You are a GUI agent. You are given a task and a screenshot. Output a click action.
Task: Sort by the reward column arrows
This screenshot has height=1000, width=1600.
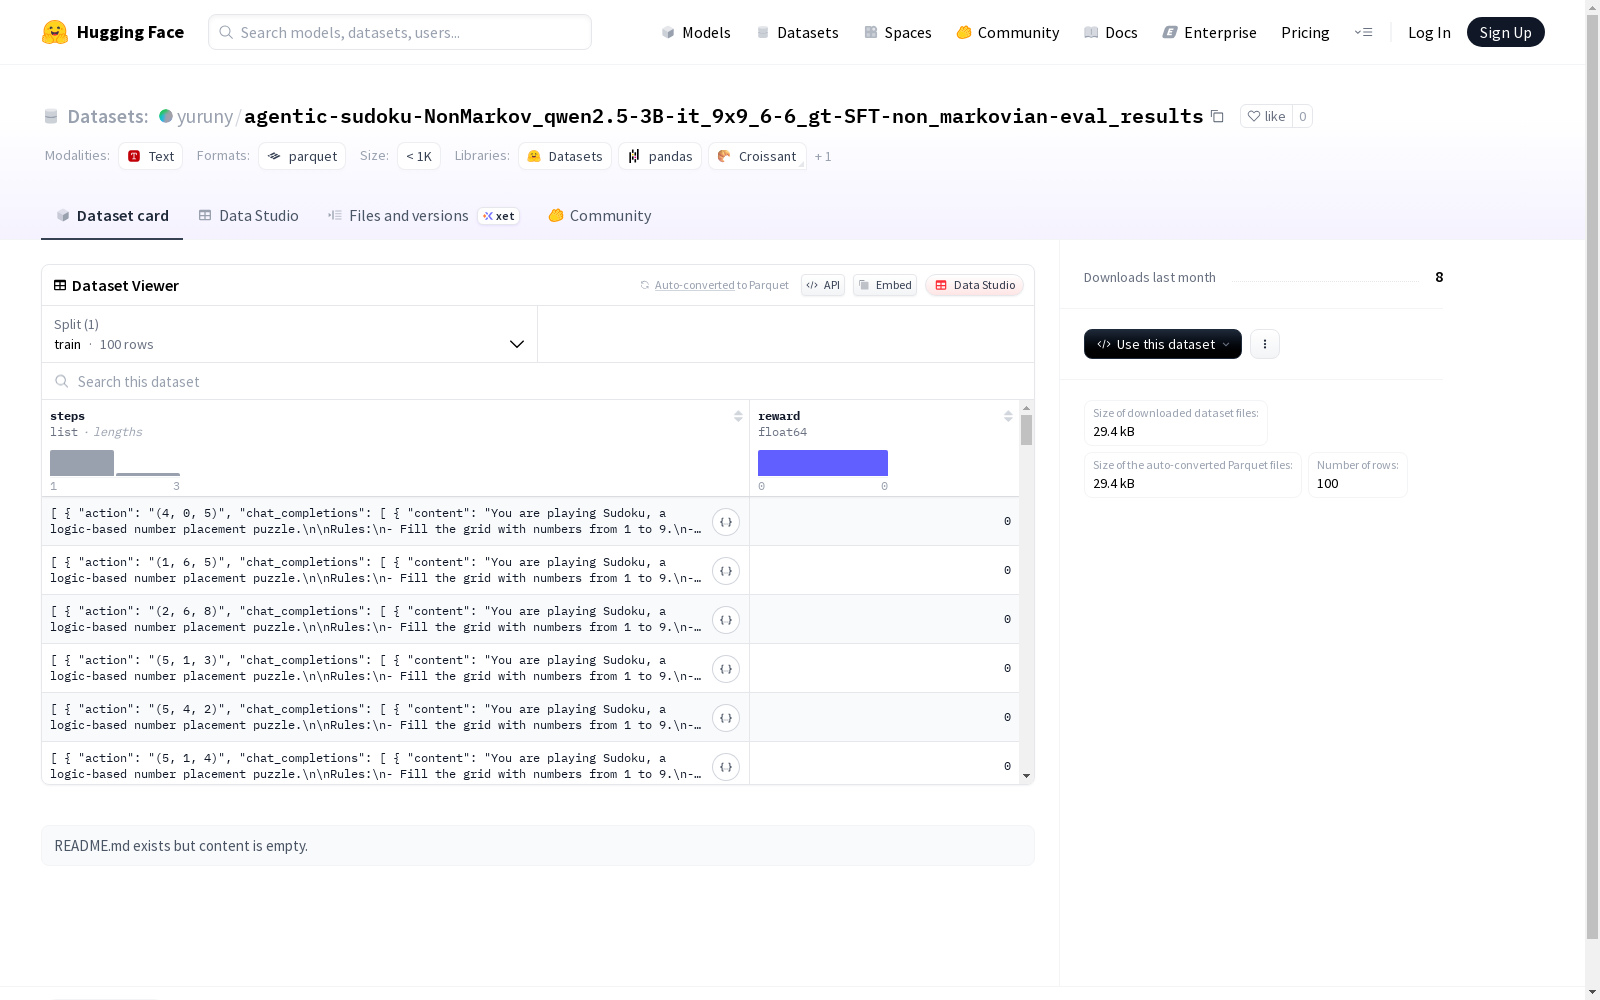click(x=1008, y=416)
